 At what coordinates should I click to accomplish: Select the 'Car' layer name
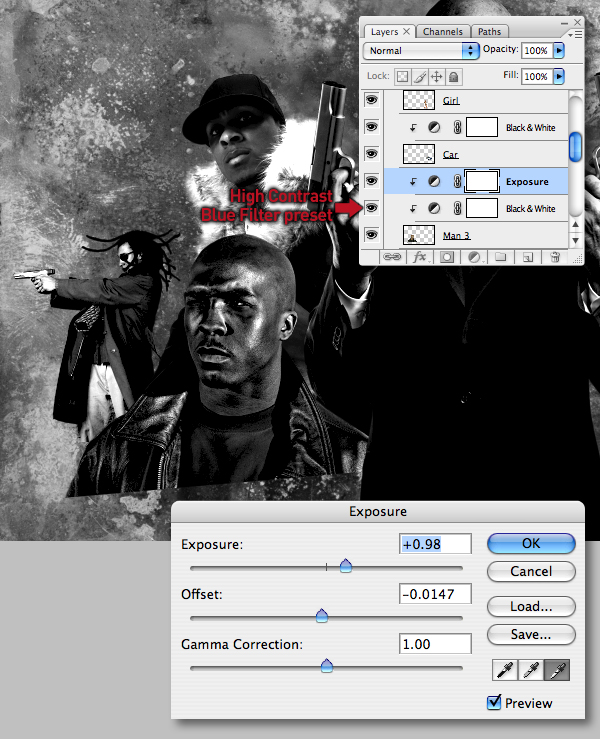pyautogui.click(x=451, y=155)
